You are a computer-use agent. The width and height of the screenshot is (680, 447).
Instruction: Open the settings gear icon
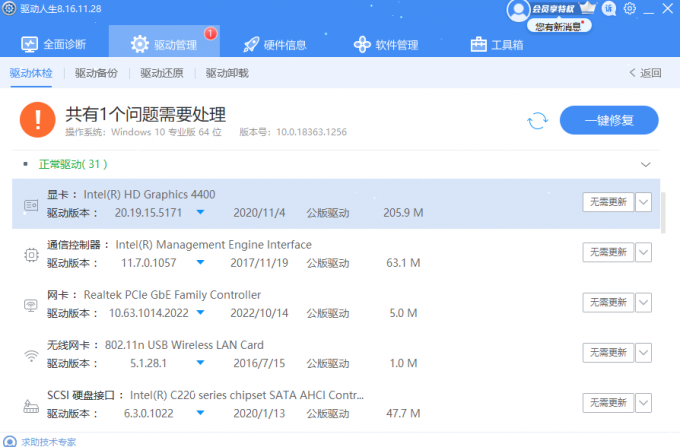click(x=630, y=9)
